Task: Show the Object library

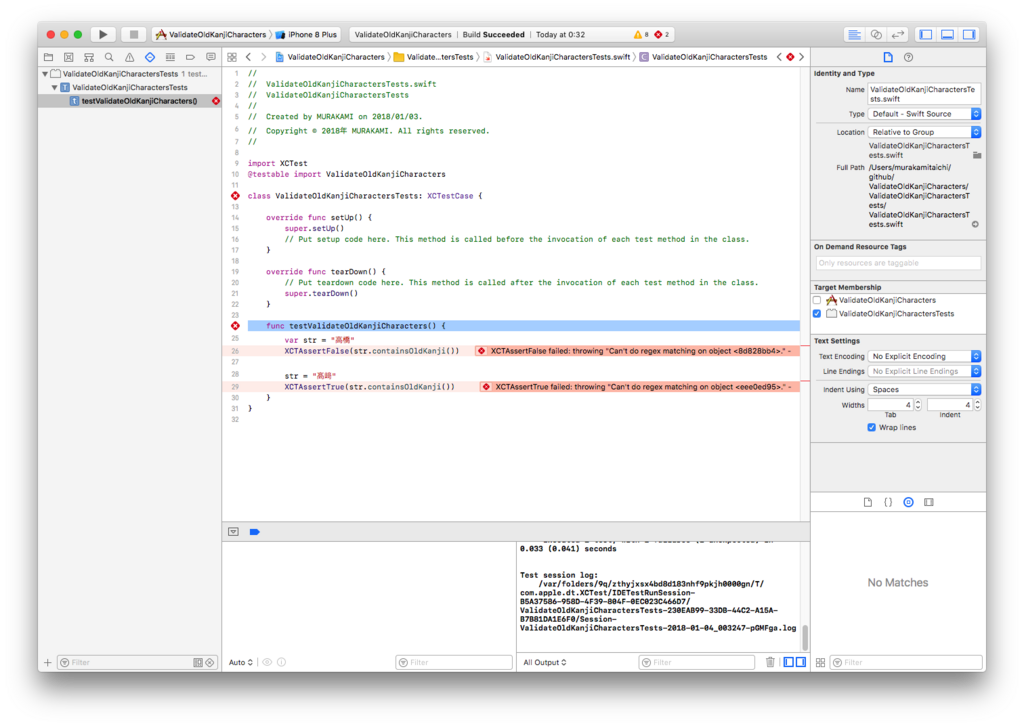Action: (x=908, y=502)
